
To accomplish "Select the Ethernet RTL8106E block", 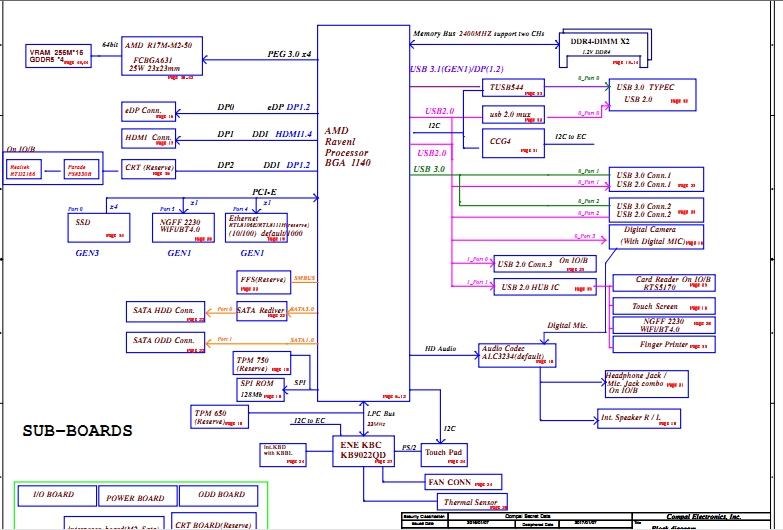I will (256, 228).
